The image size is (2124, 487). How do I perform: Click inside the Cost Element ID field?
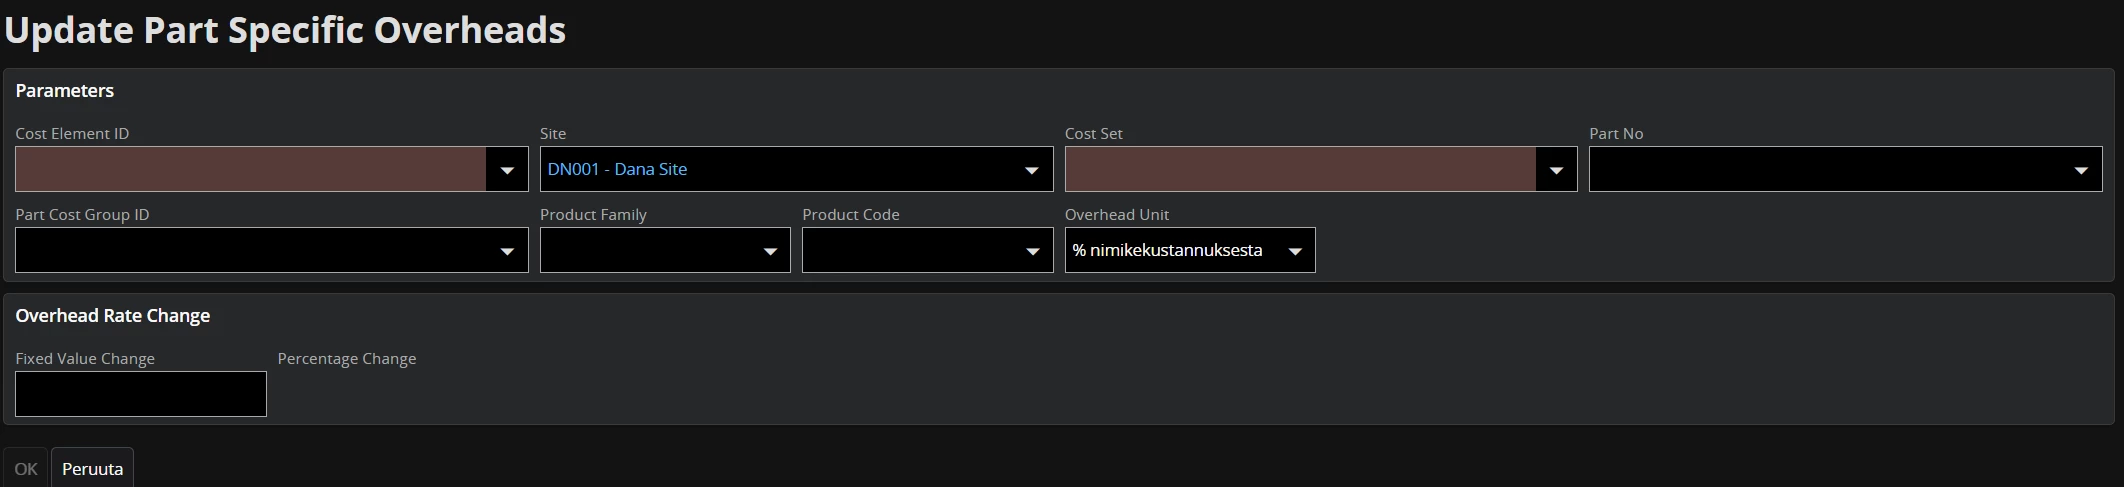(x=250, y=170)
